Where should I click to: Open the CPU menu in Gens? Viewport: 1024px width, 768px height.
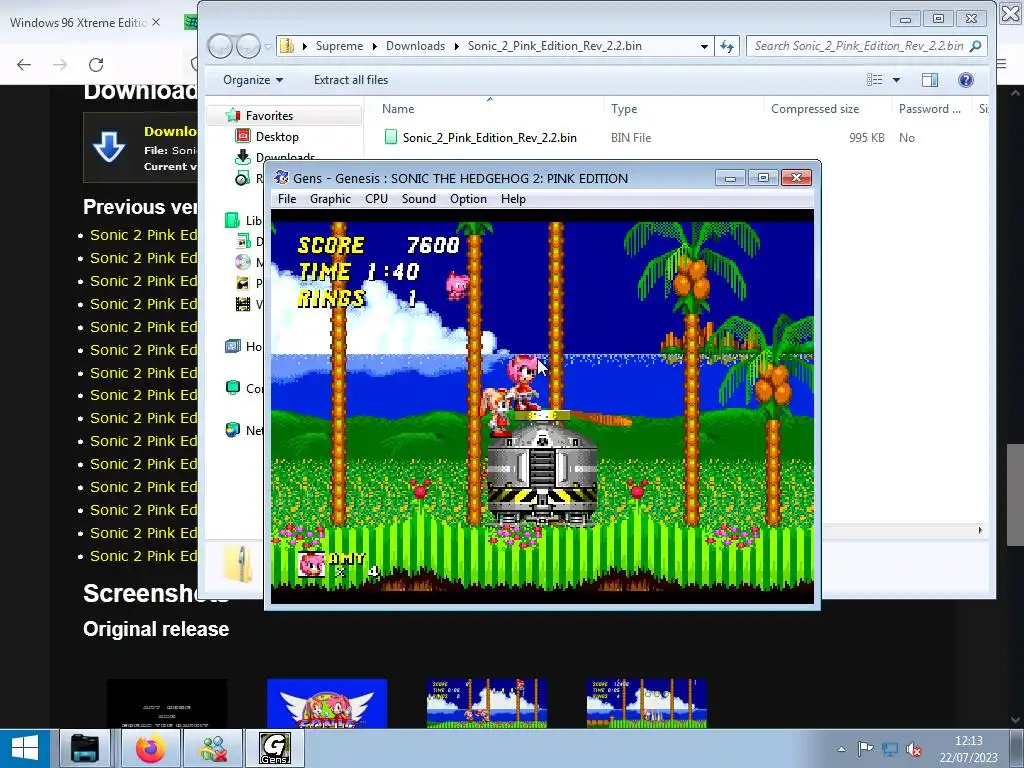(376, 199)
